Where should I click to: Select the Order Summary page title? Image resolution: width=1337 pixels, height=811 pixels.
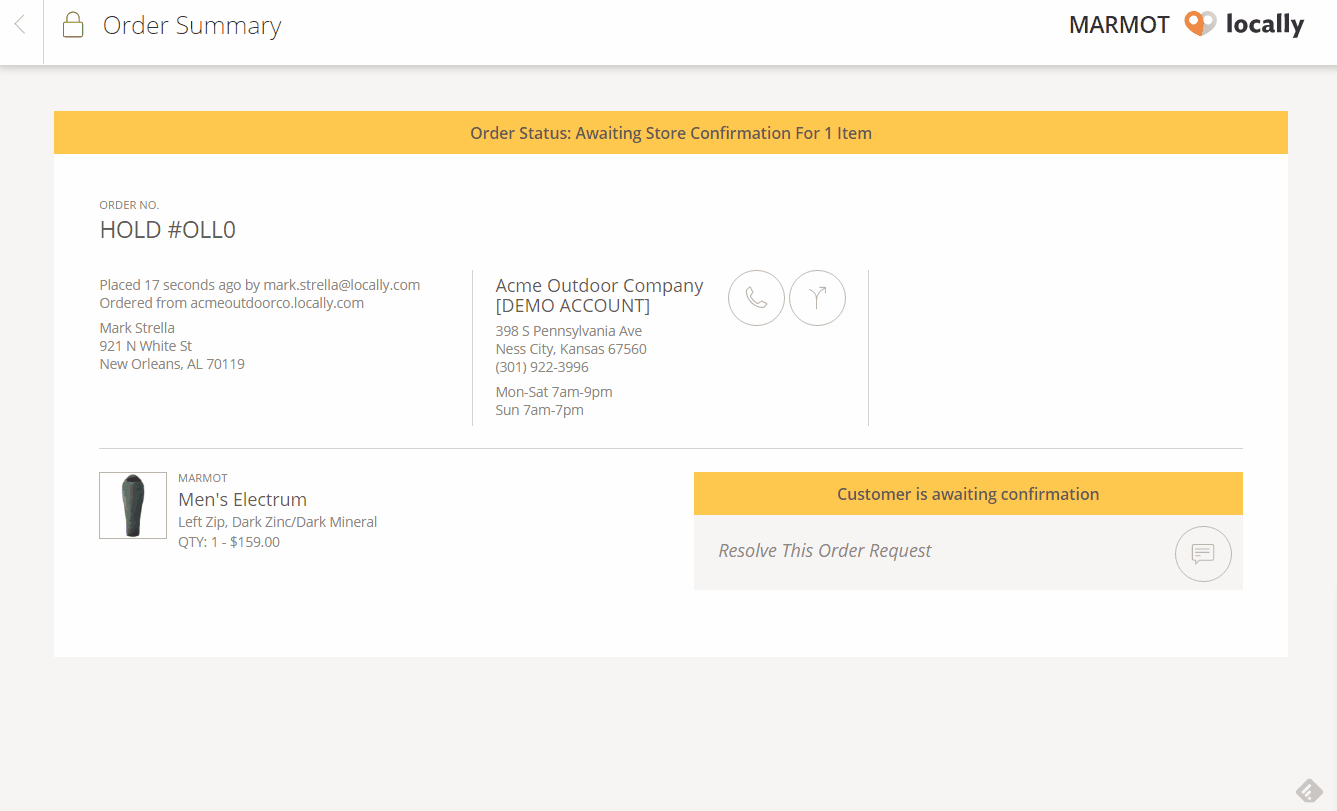192,25
